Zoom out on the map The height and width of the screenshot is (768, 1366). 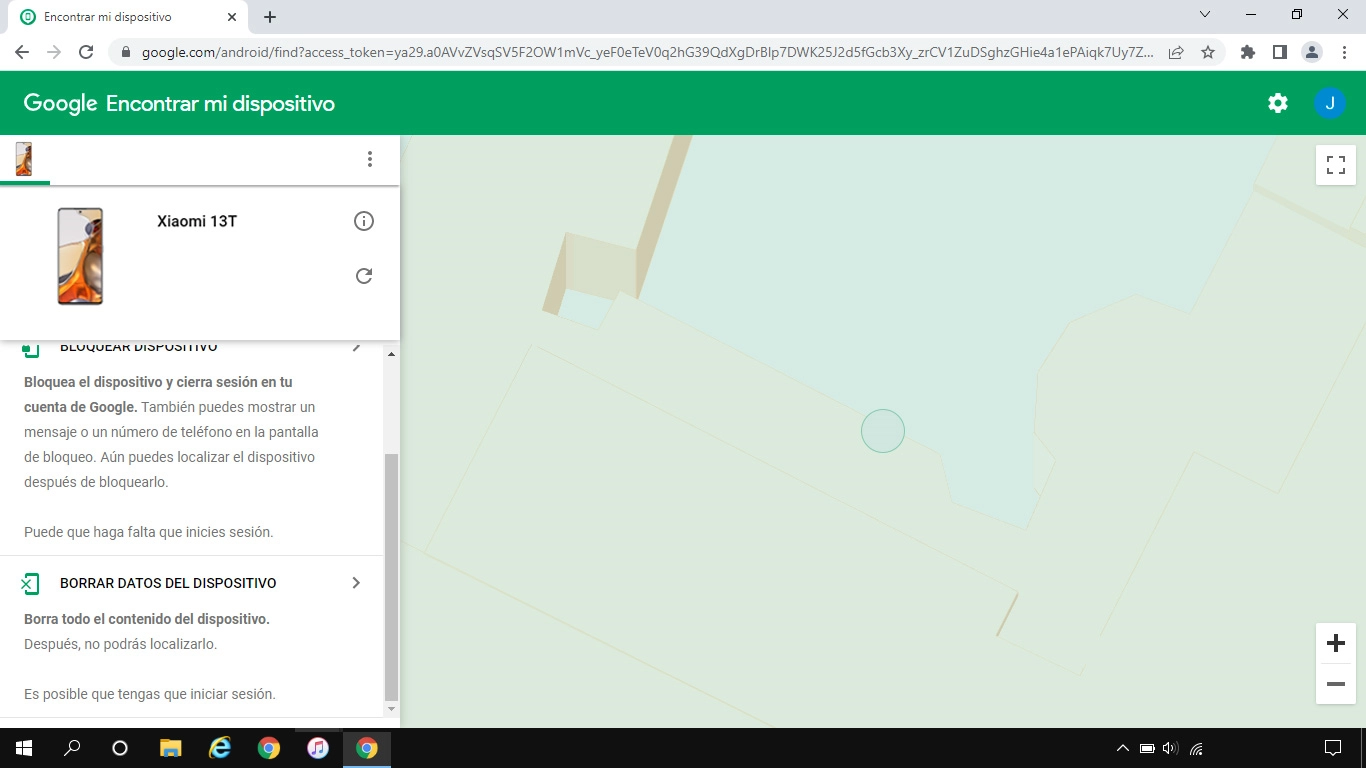[x=1335, y=684]
